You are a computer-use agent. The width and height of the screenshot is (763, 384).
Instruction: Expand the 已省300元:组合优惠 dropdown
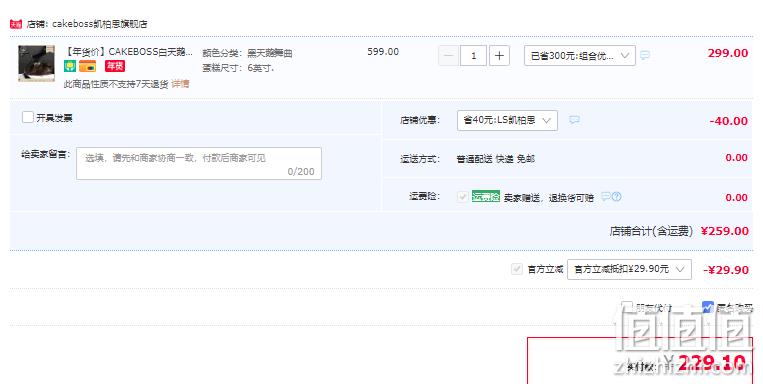click(580, 55)
